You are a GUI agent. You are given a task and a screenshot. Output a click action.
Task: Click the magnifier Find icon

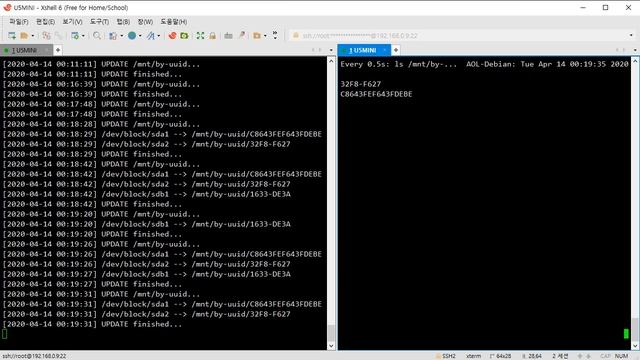(97, 36)
